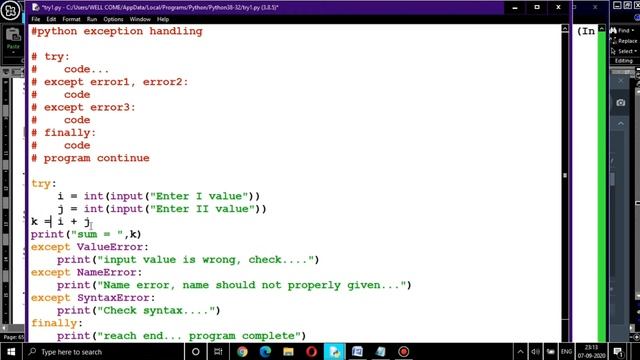The width and height of the screenshot is (640, 360).
Task: Open the Select dropdown in Word ribbon
Action: (624, 51)
